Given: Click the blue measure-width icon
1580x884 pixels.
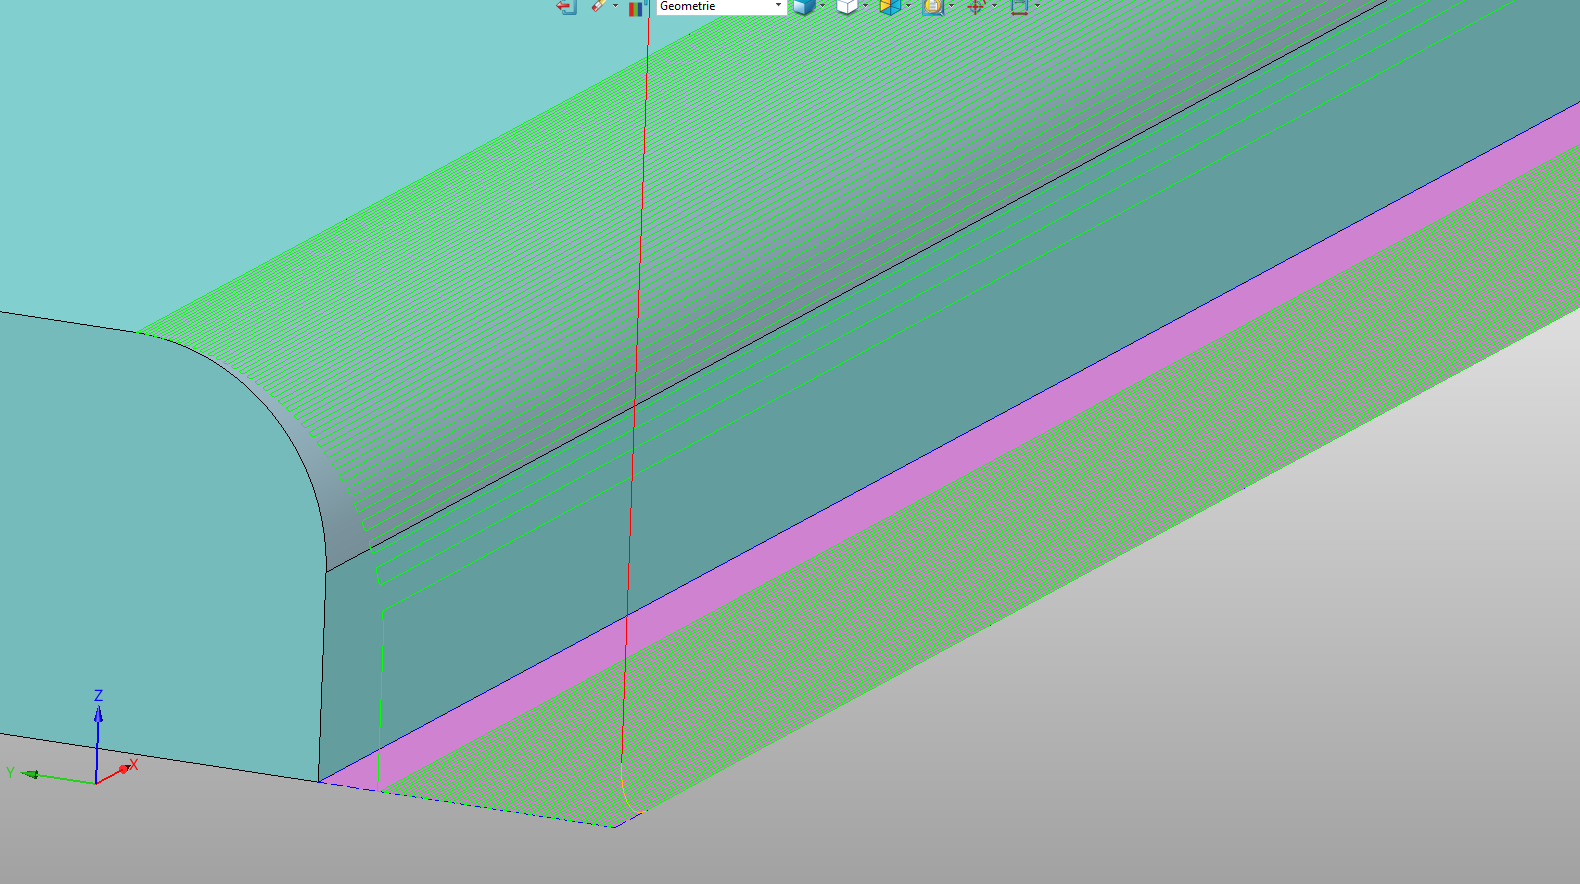Looking at the screenshot, I should pyautogui.click(x=1019, y=7).
